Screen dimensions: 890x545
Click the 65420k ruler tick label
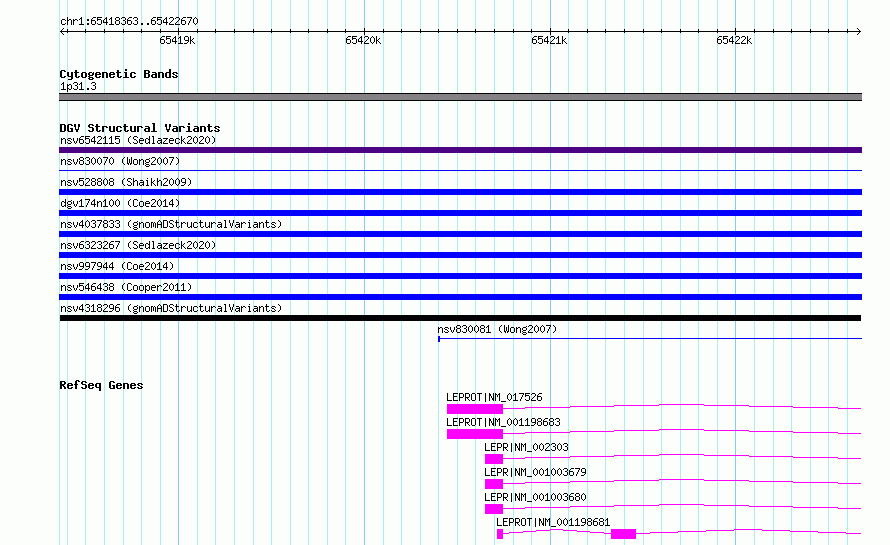pyautogui.click(x=363, y=40)
